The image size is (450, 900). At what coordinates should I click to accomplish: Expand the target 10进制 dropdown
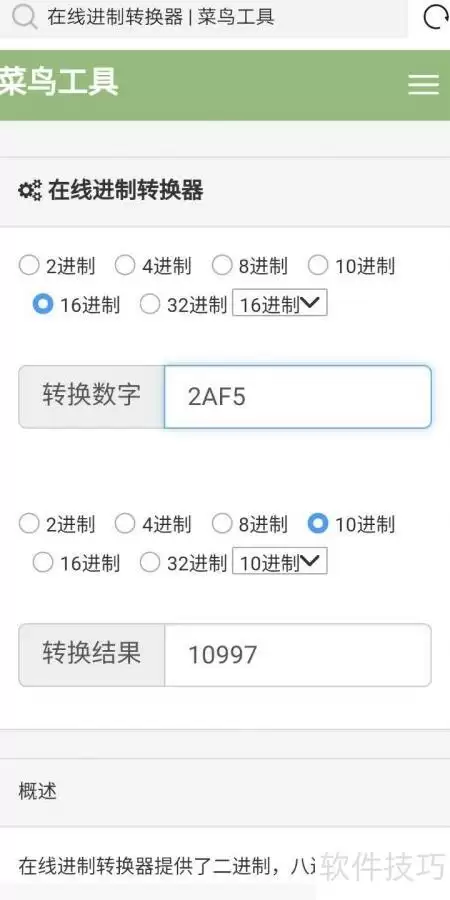tap(280, 561)
